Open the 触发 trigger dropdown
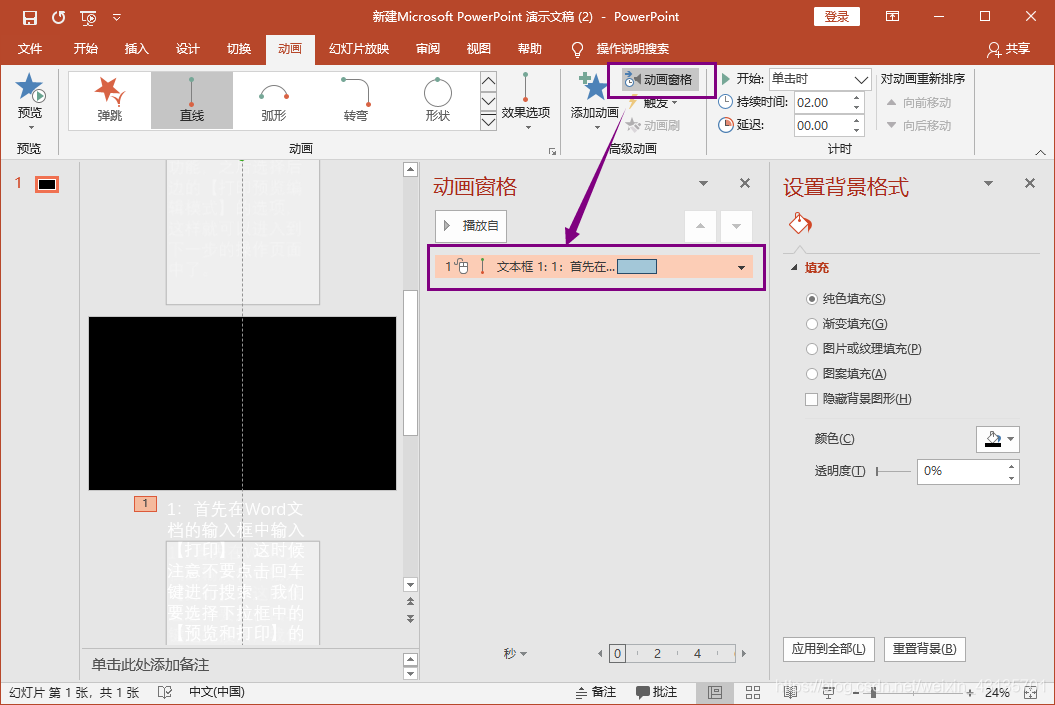Screen dimensions: 1055x705 point(653,103)
